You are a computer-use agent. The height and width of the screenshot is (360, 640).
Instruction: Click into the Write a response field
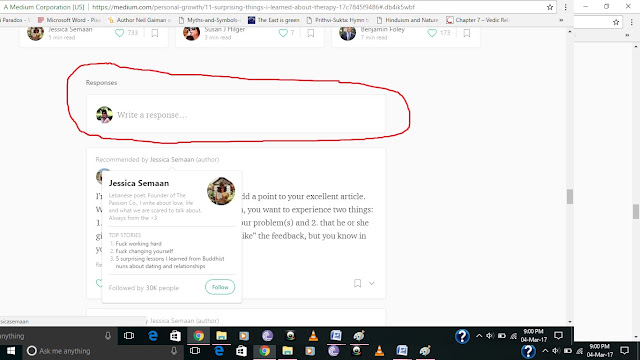point(236,115)
